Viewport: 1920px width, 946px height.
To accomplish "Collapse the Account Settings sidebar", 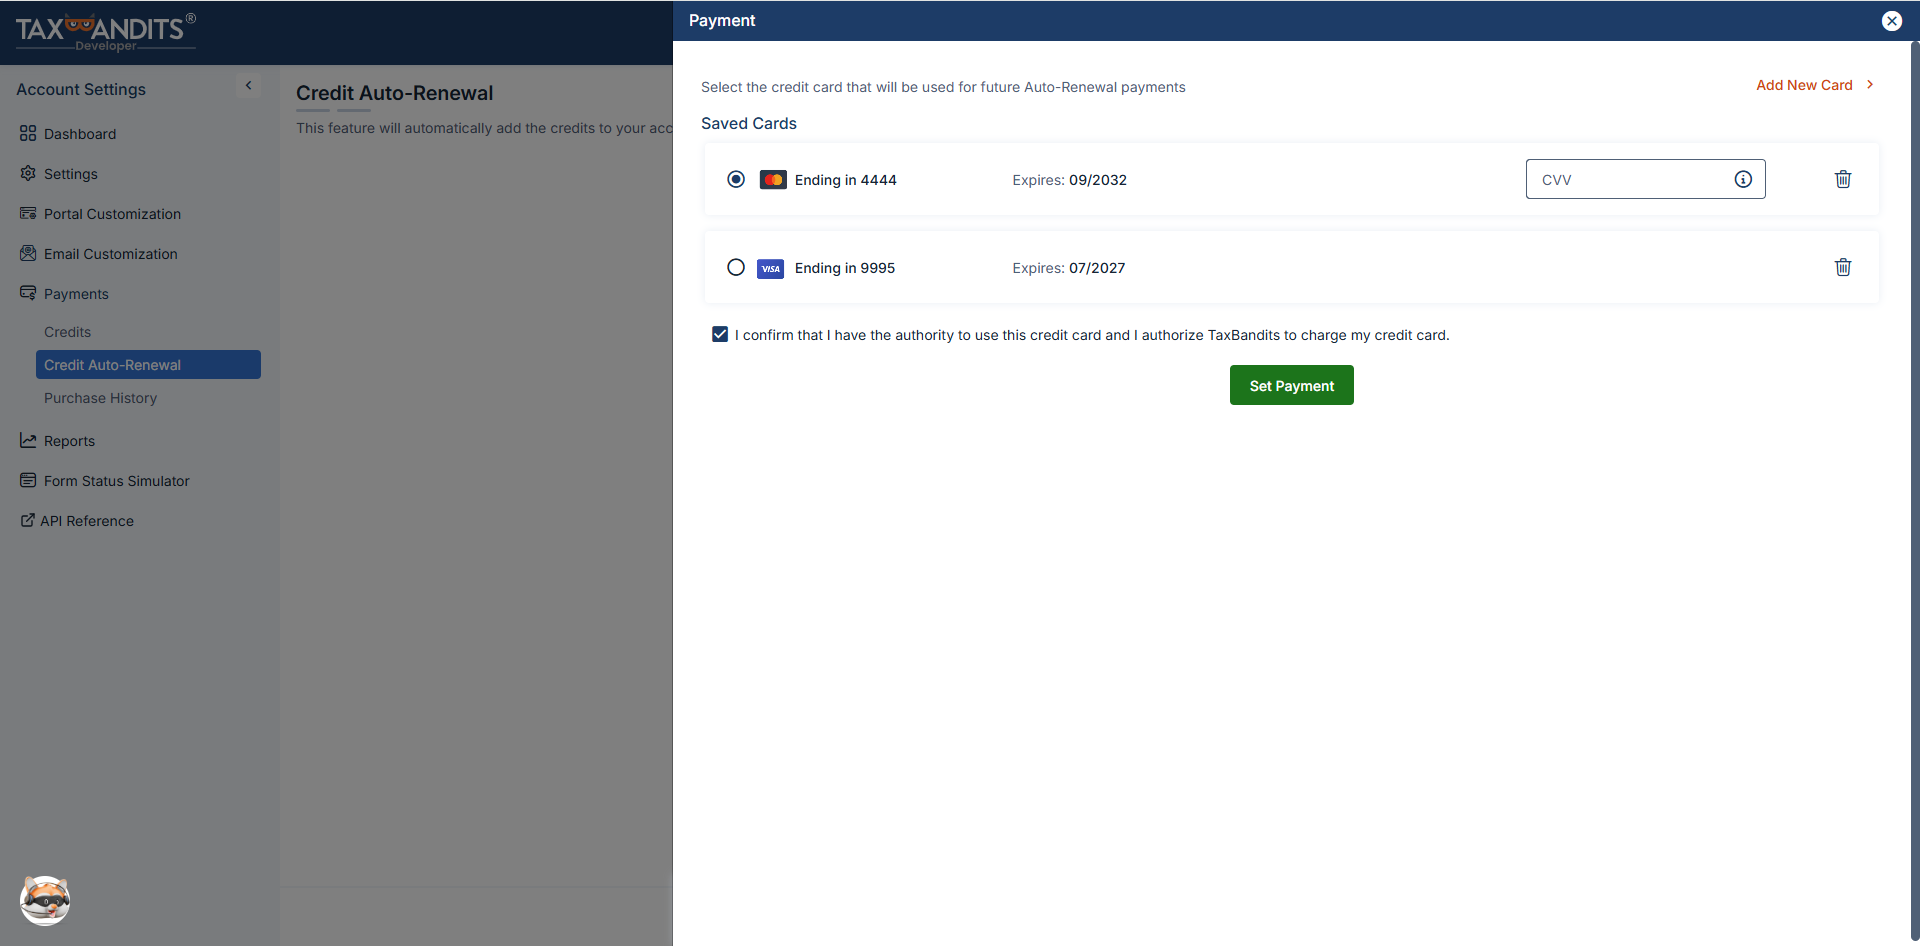I will [x=249, y=86].
